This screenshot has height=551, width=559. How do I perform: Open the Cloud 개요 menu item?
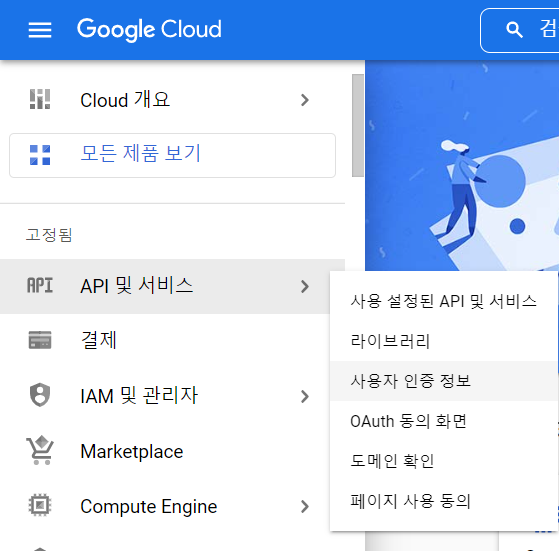172,100
